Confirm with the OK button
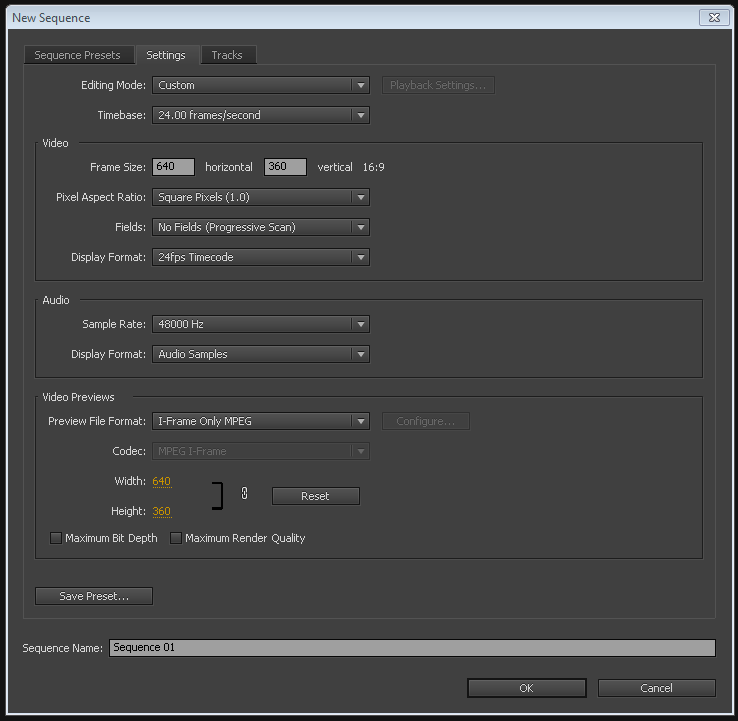 tap(527, 688)
